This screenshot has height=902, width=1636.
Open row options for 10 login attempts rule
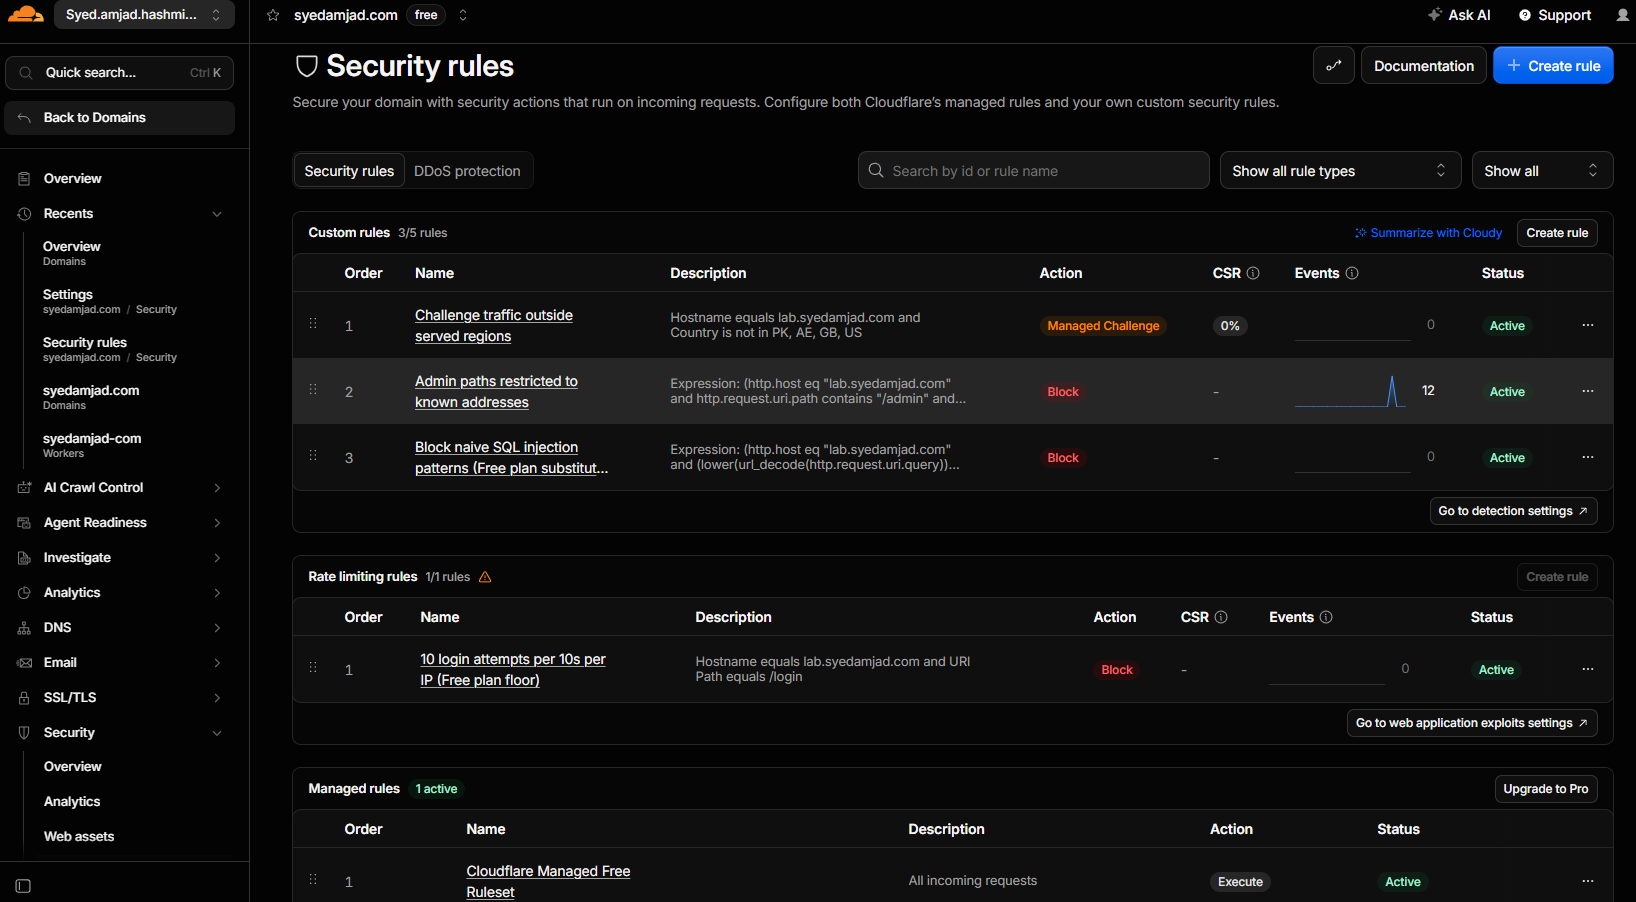[1588, 669]
